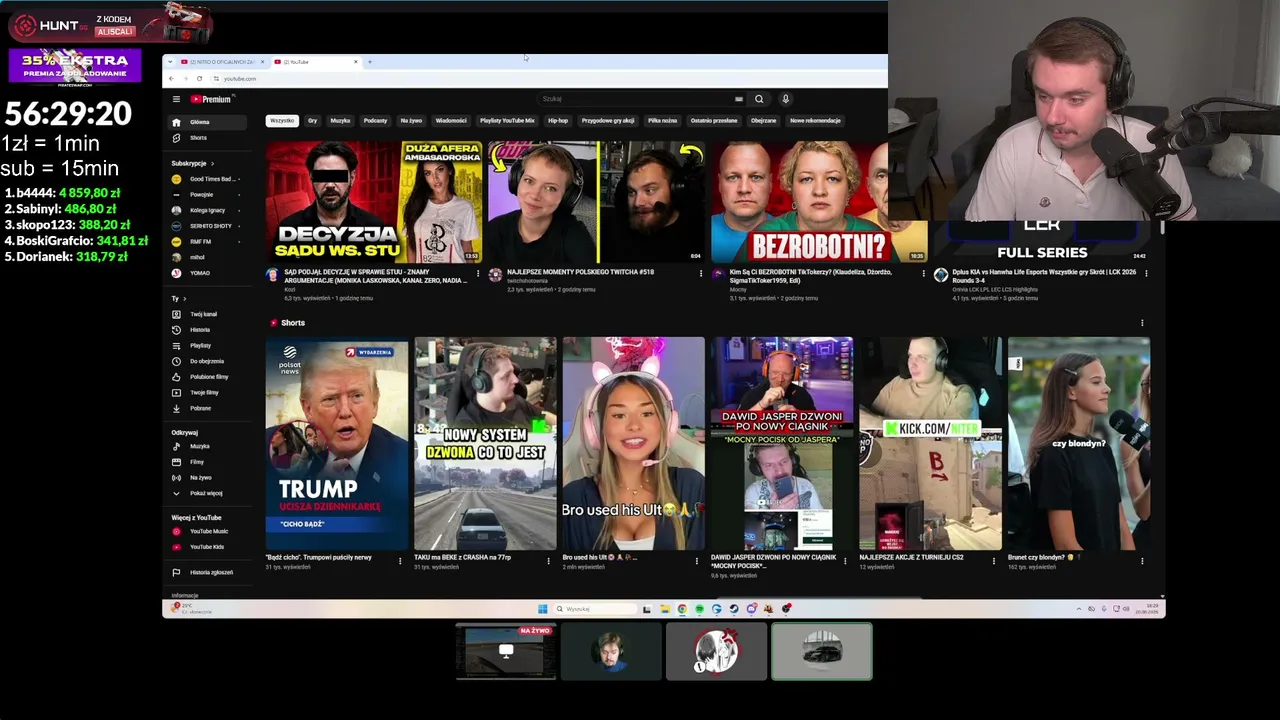Screen dimensions: 1280x720
Task: Open more options for the STUU court video
Action: pyautogui.click(x=477, y=273)
